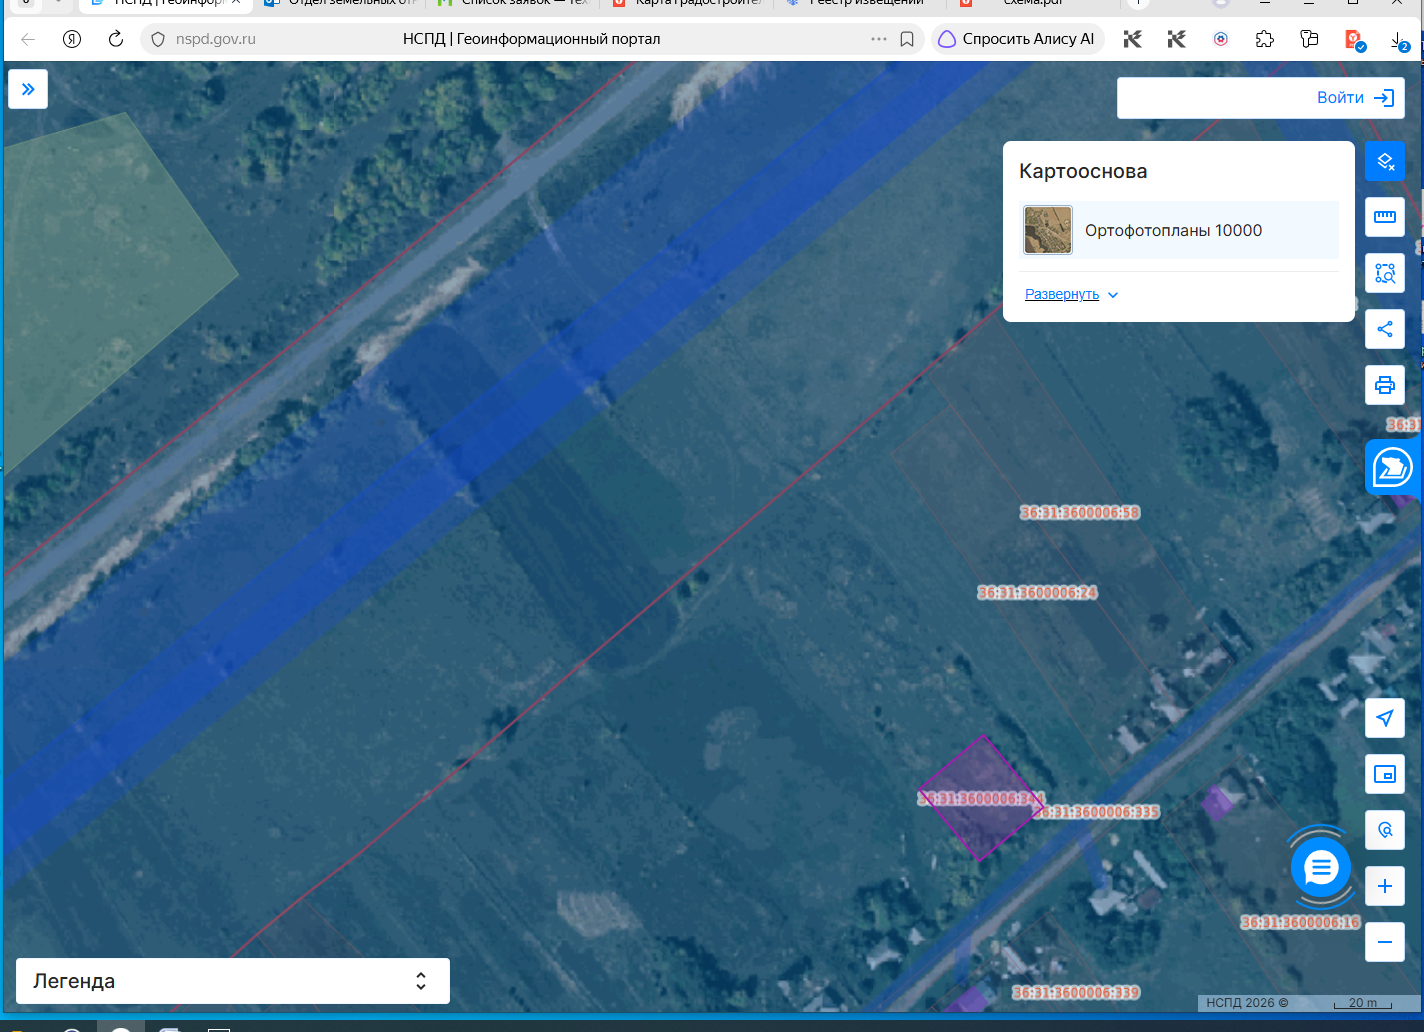Open the browser downloads icon
The image size is (1424, 1032).
pos(1398,39)
